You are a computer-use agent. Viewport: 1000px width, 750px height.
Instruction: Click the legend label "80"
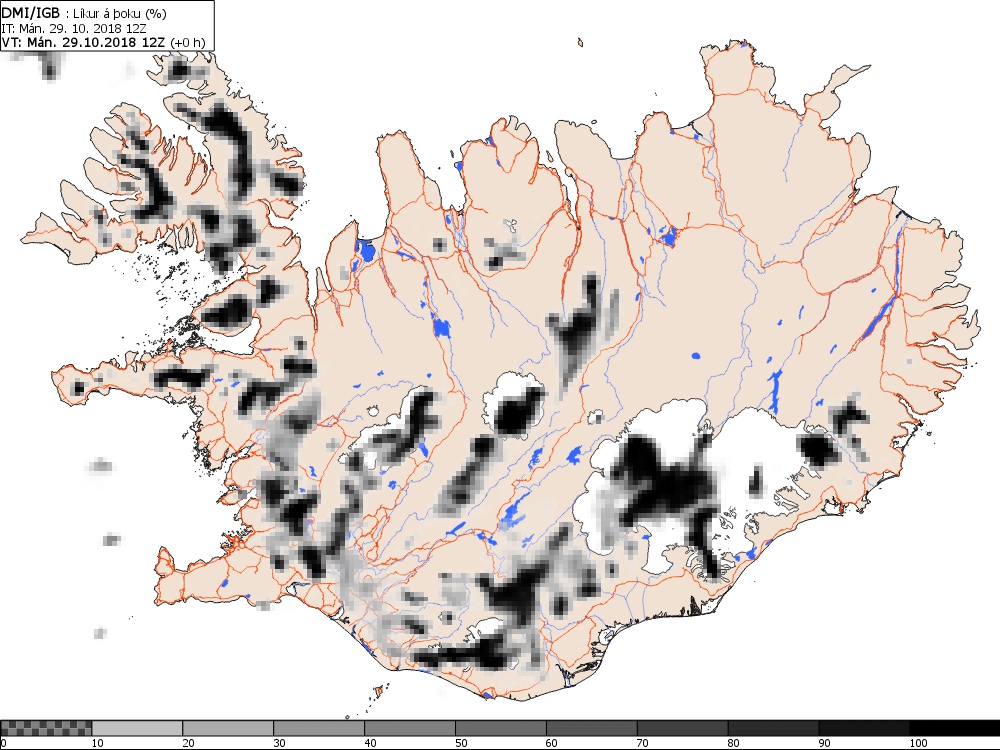coord(734,743)
